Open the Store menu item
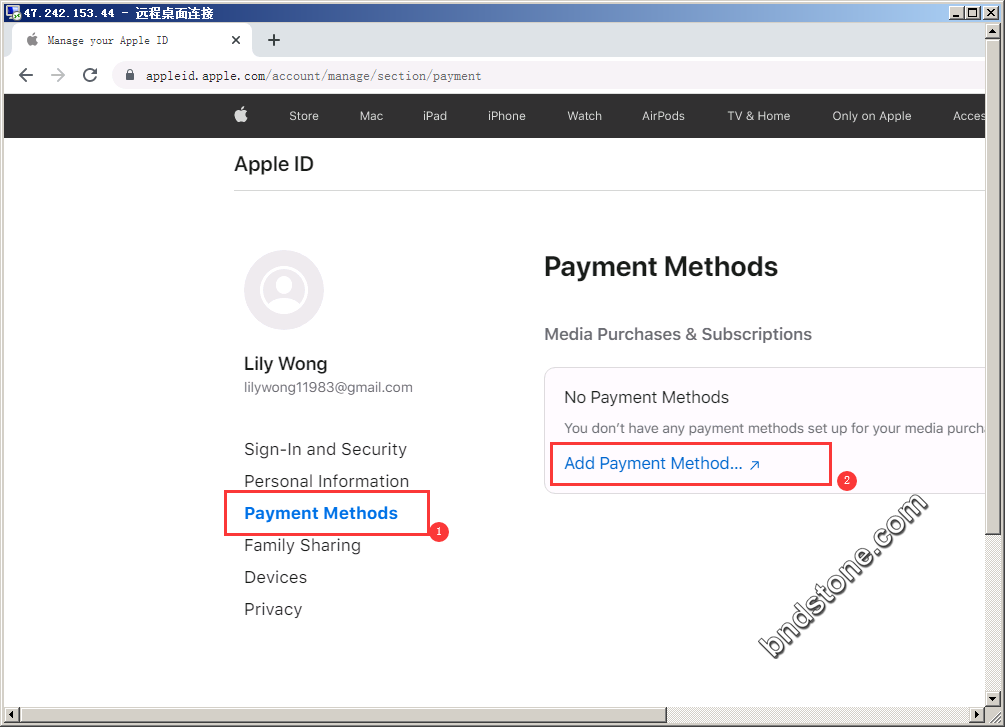The width and height of the screenshot is (1005, 727). click(304, 116)
